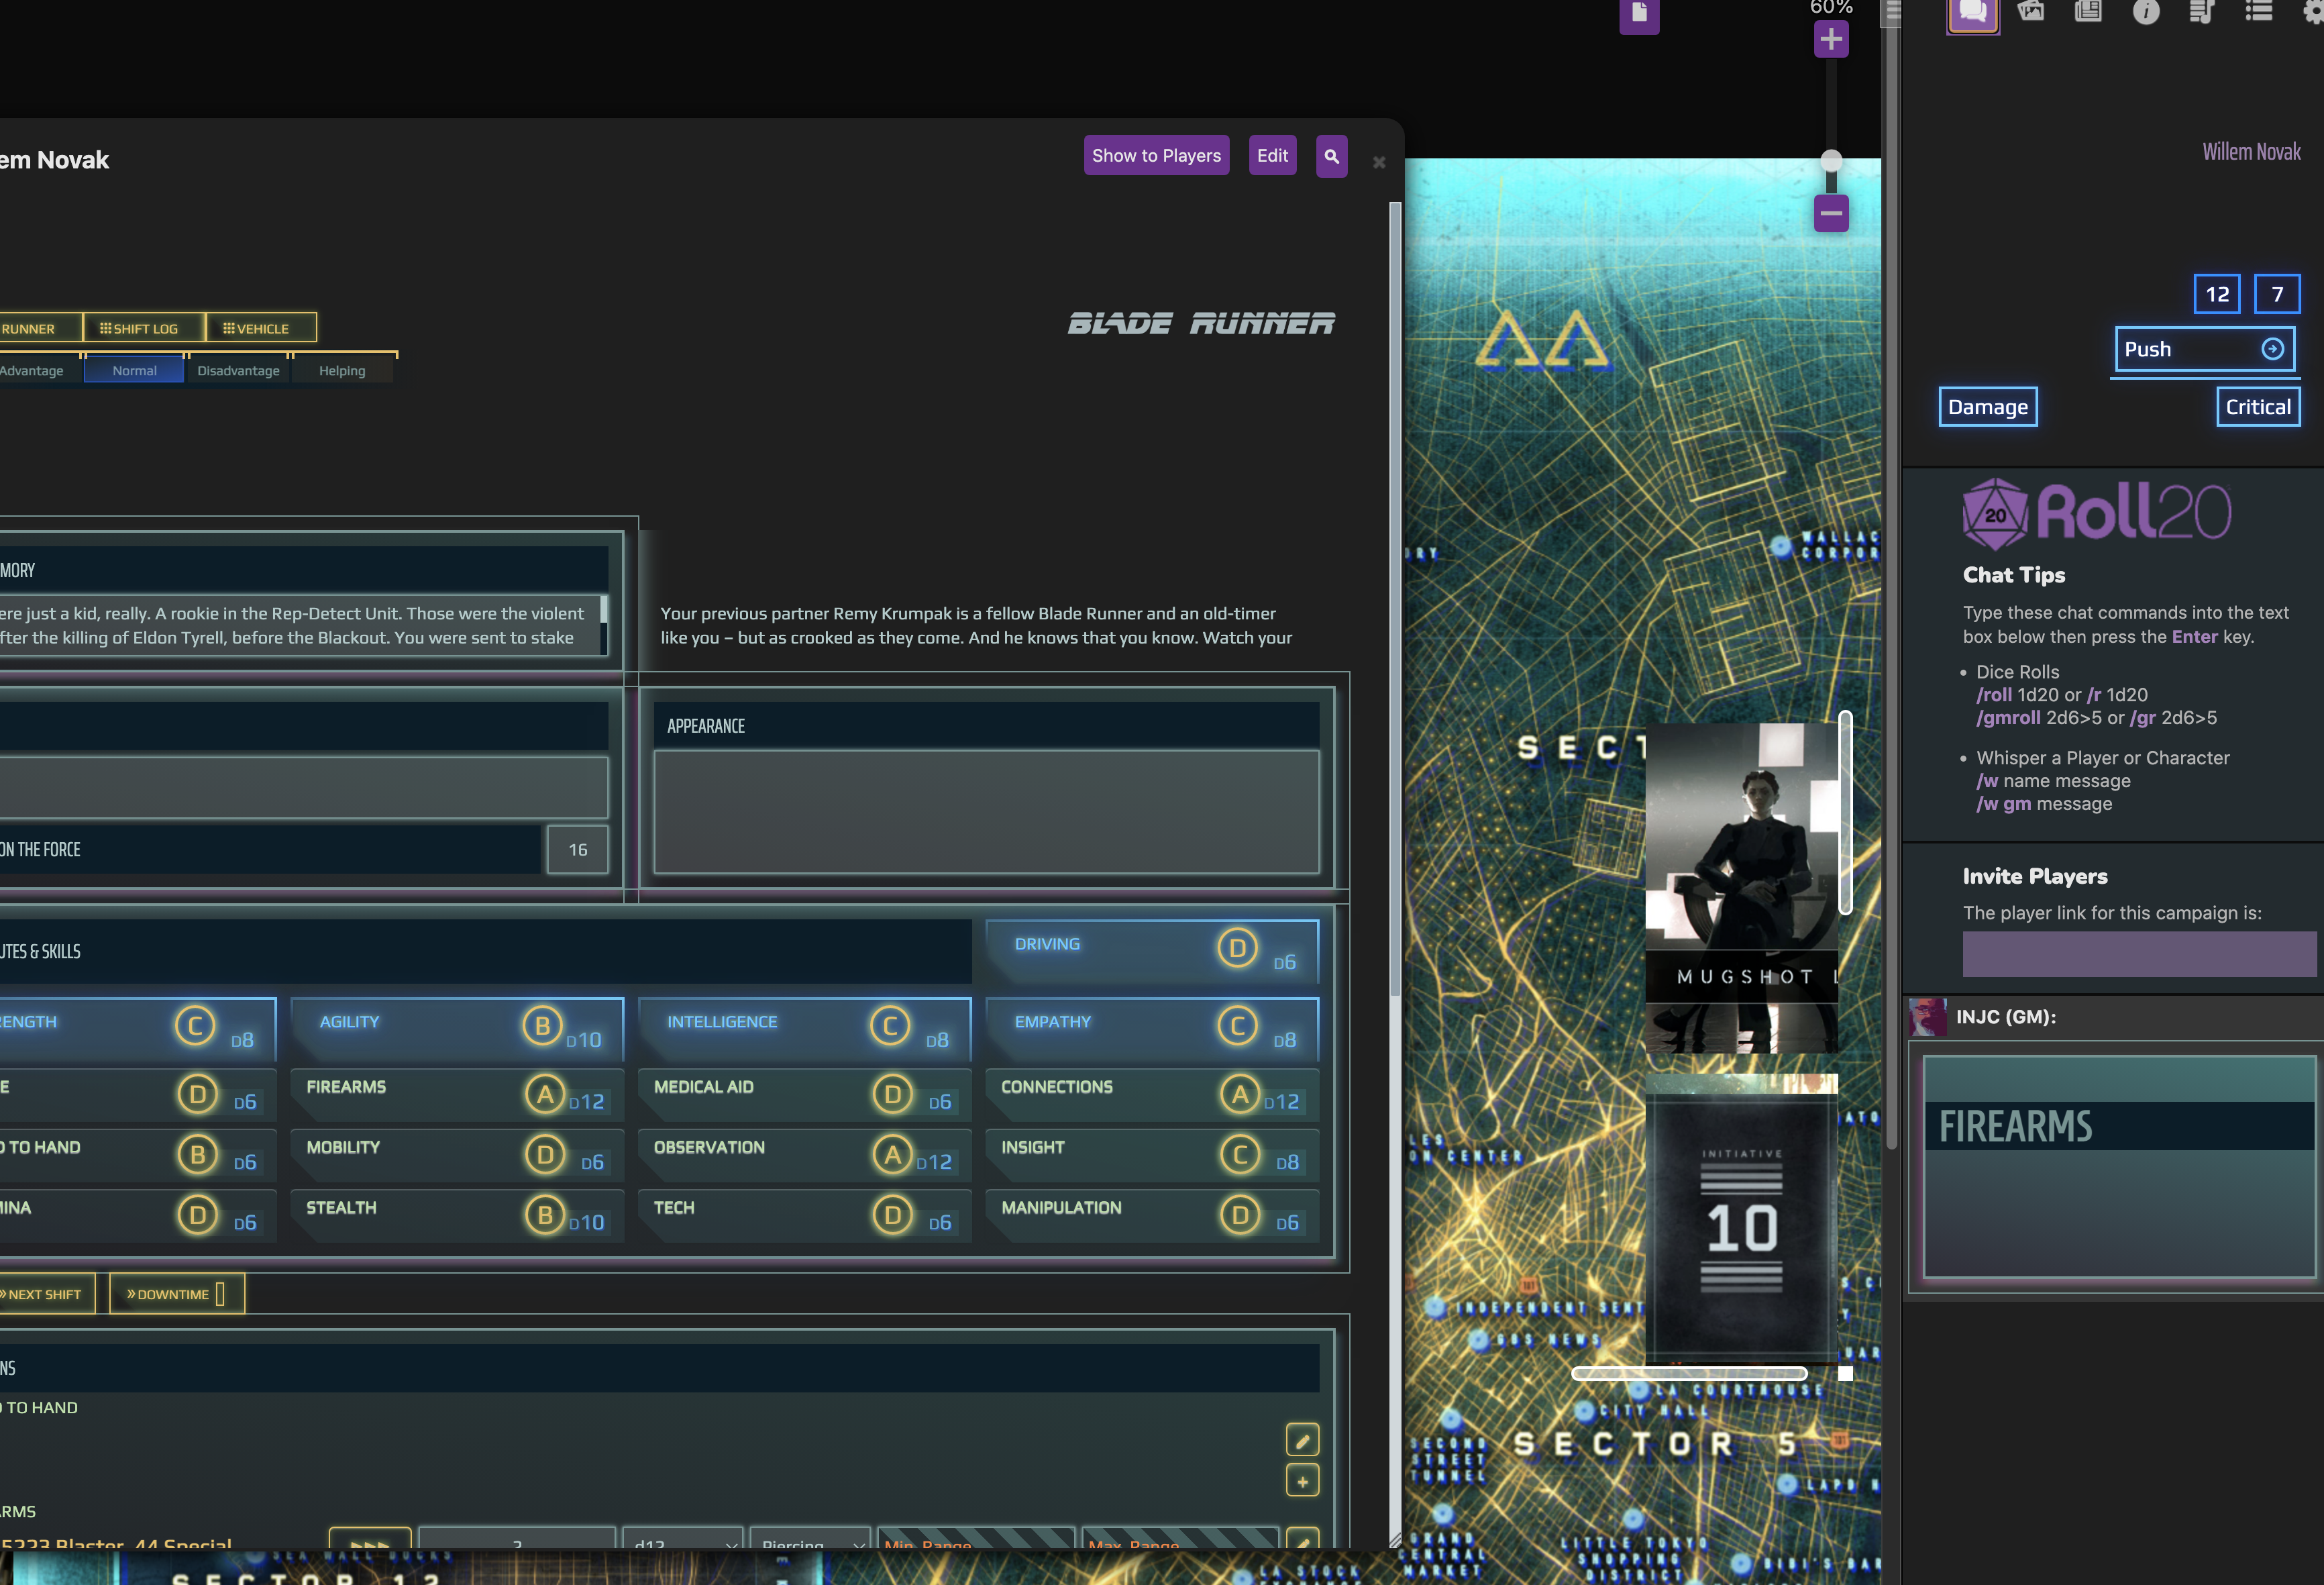This screenshot has width=2324, height=1585.
Task: Click the dice result 7 in chat
Action: pyautogui.click(x=2277, y=294)
